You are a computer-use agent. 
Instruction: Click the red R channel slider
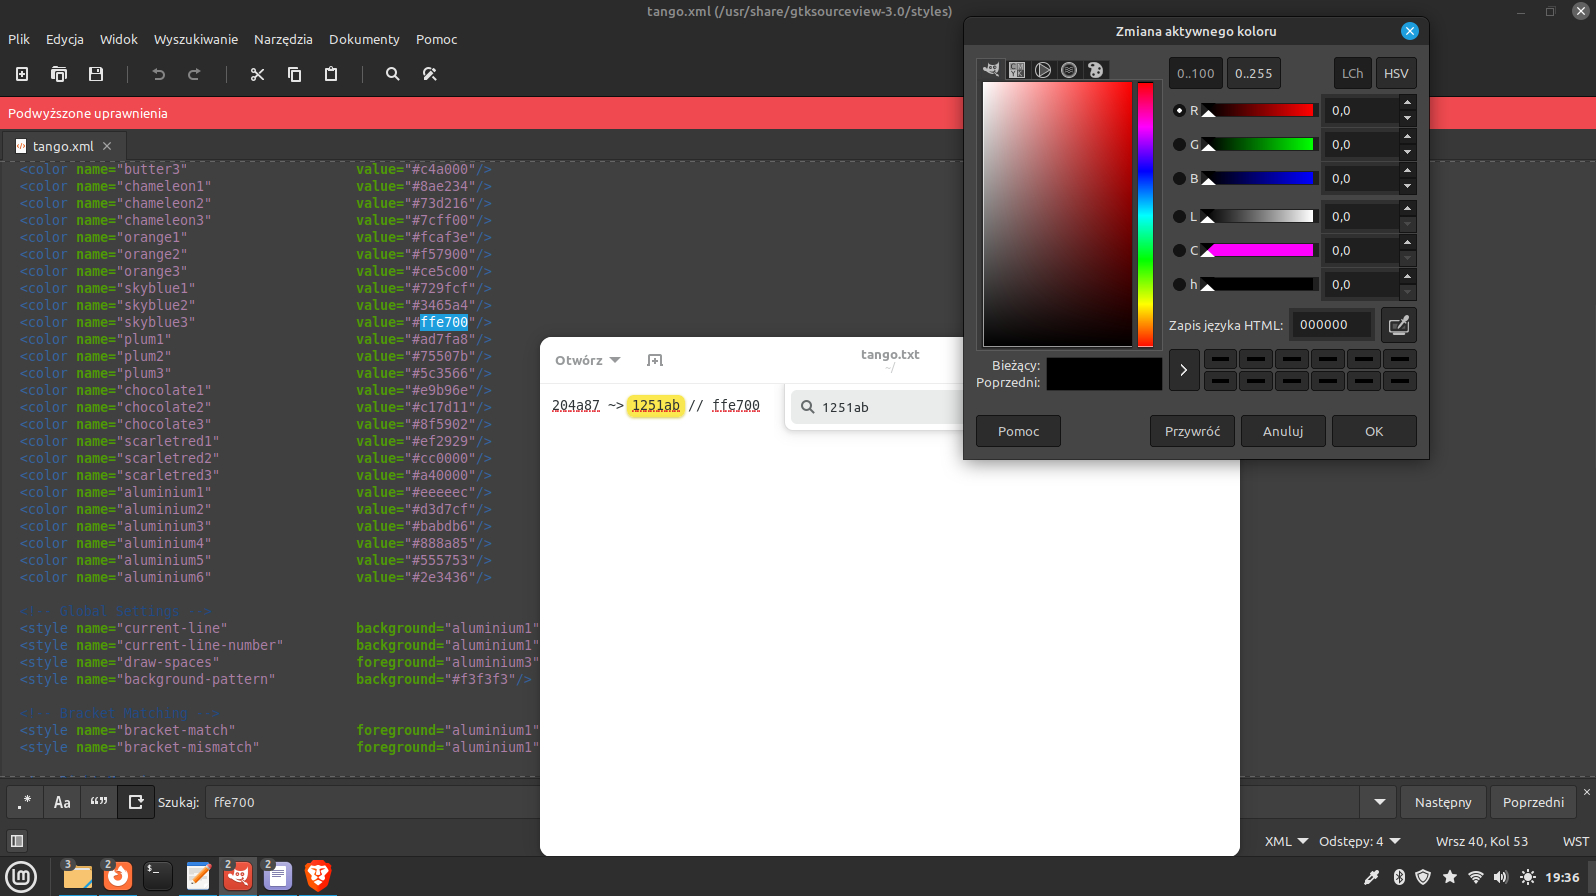(1259, 111)
